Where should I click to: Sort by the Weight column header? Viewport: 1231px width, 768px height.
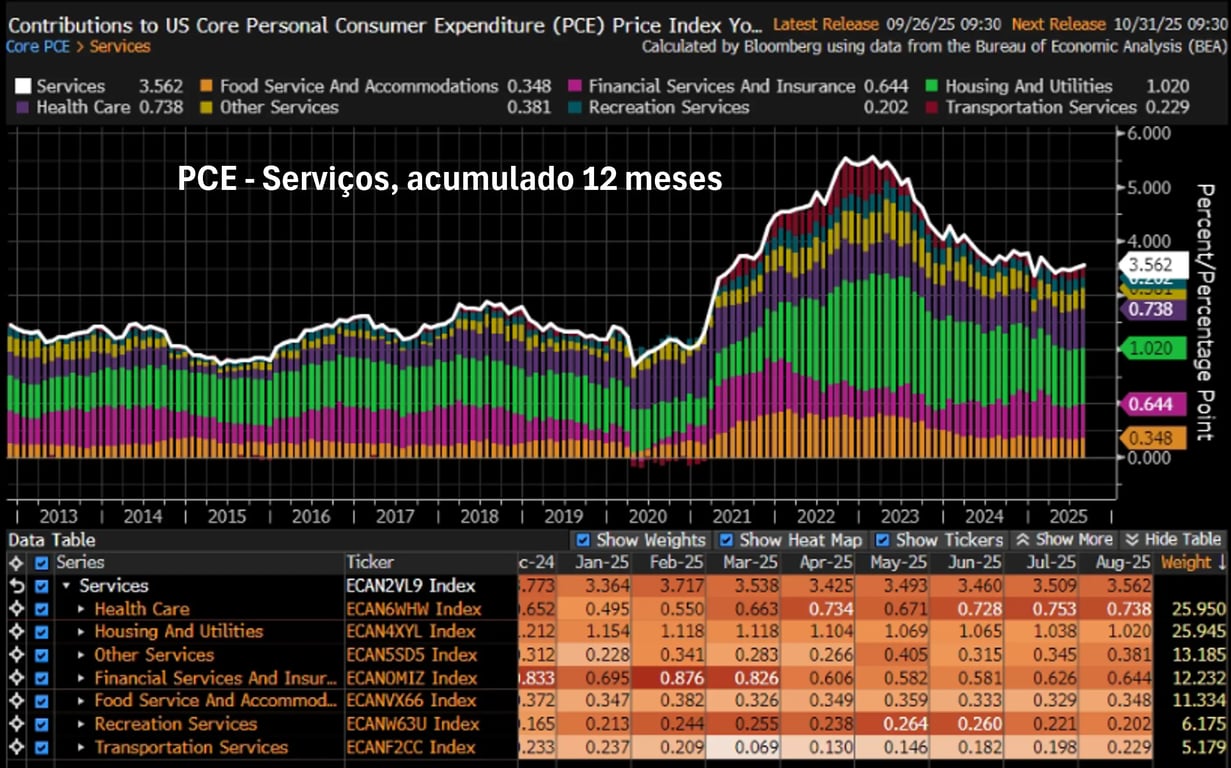pyautogui.click(x=1190, y=563)
